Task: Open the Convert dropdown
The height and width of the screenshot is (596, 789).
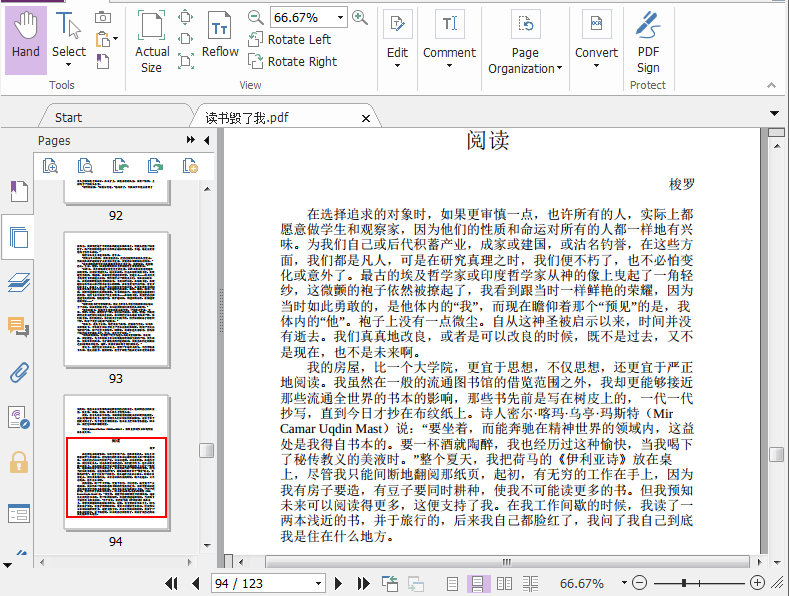Action: [x=596, y=39]
